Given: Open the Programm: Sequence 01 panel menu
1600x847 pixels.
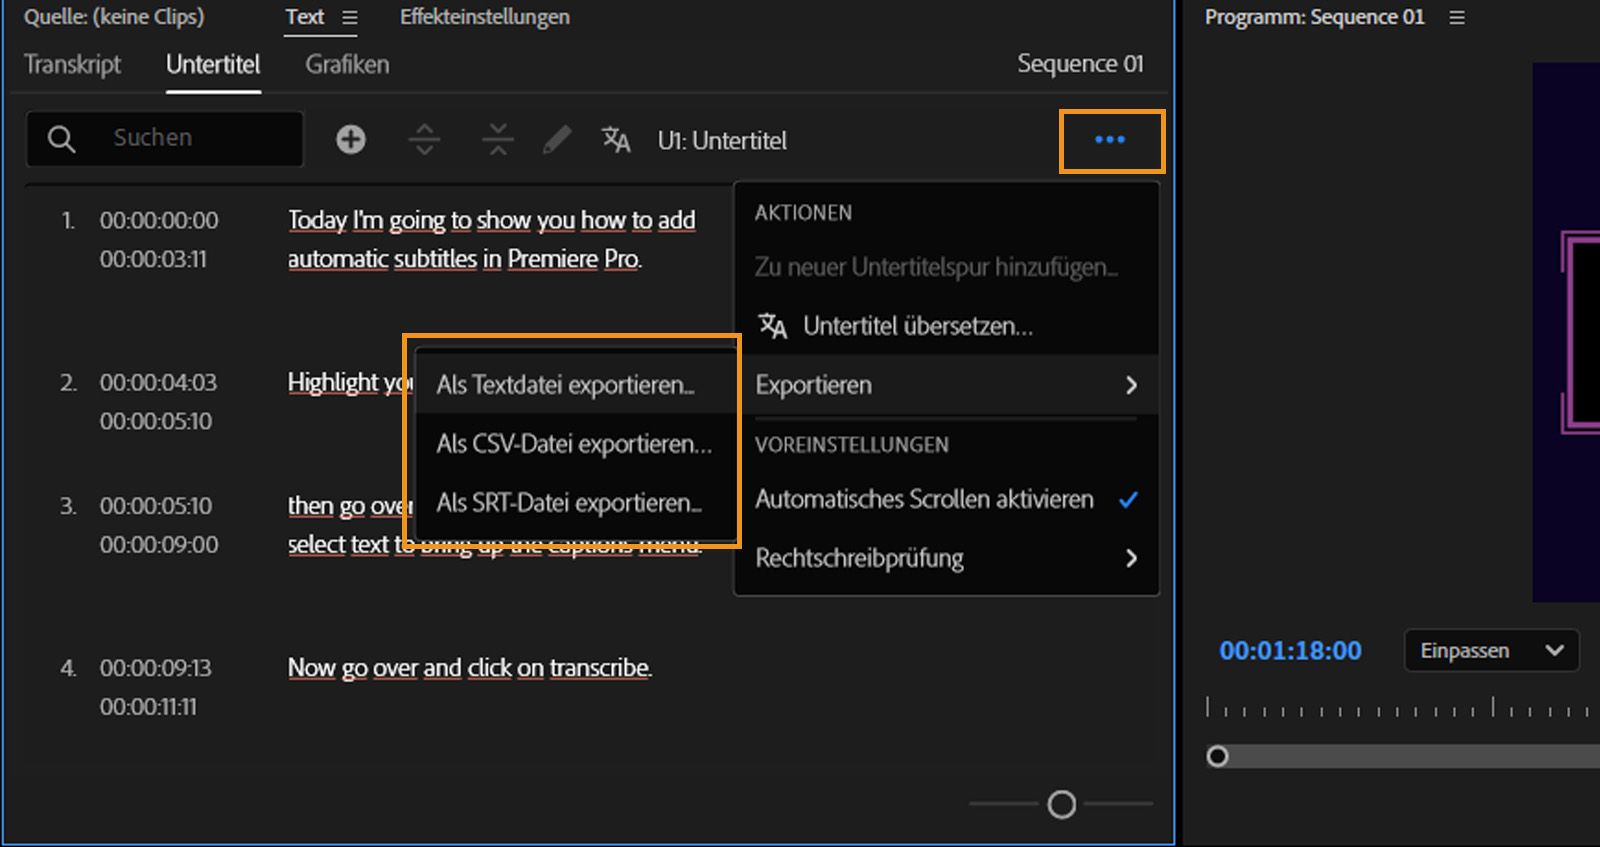Looking at the screenshot, I should (x=1457, y=18).
